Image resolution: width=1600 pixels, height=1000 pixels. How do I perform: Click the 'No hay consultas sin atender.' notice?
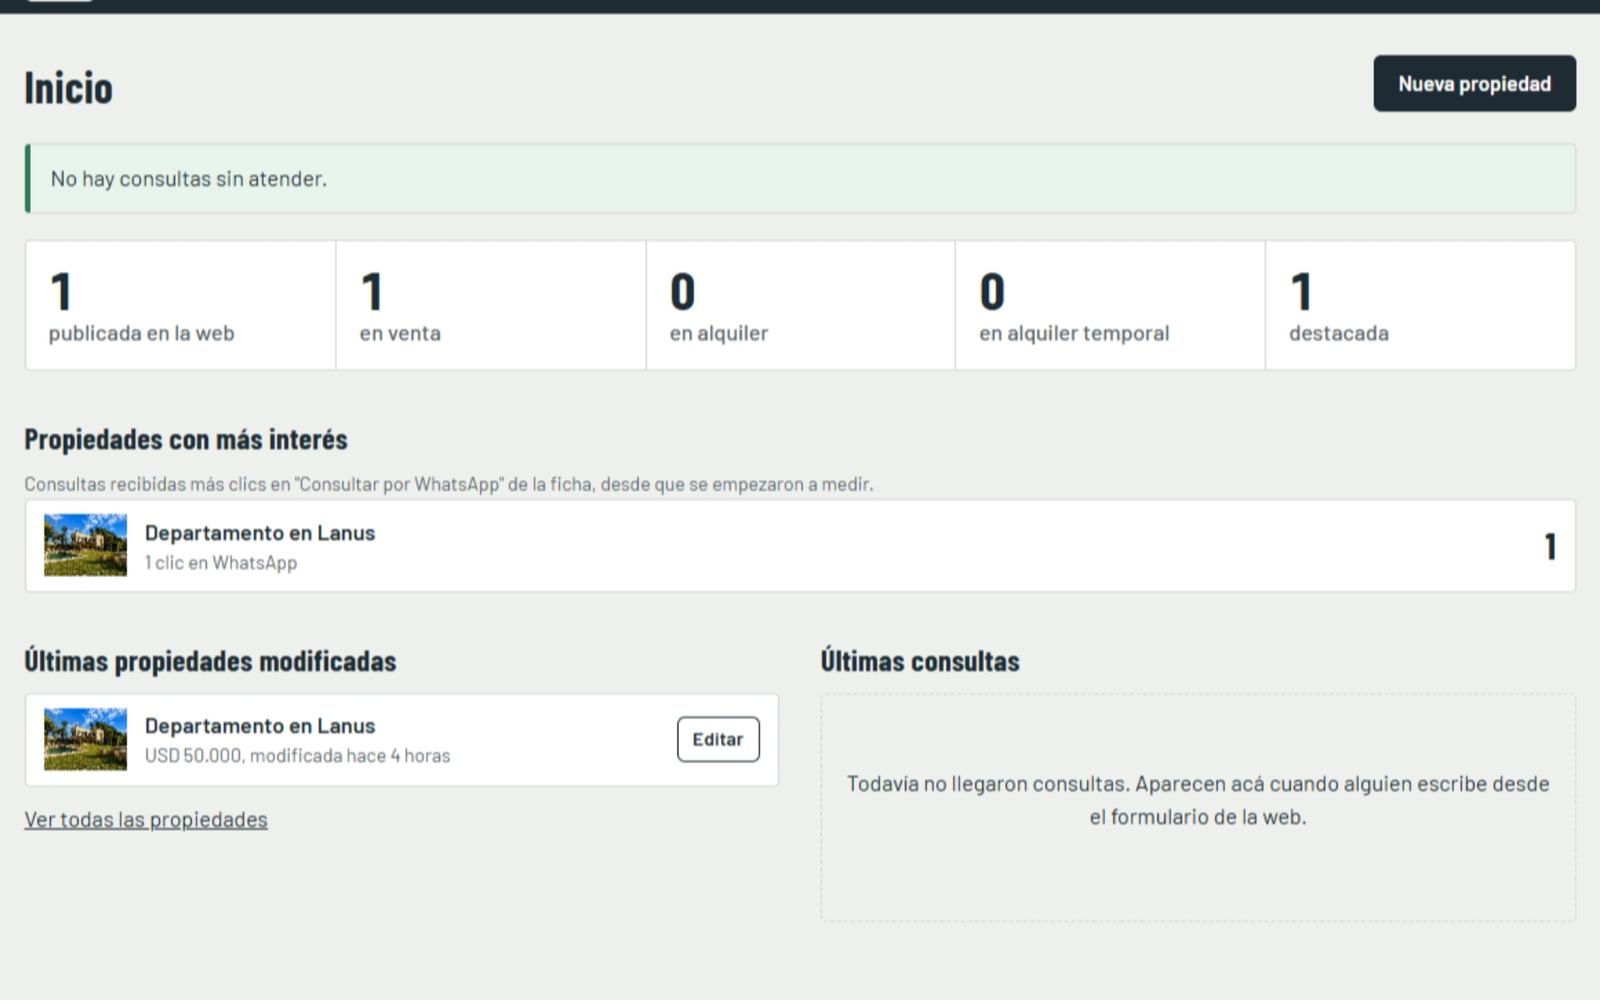(x=800, y=179)
